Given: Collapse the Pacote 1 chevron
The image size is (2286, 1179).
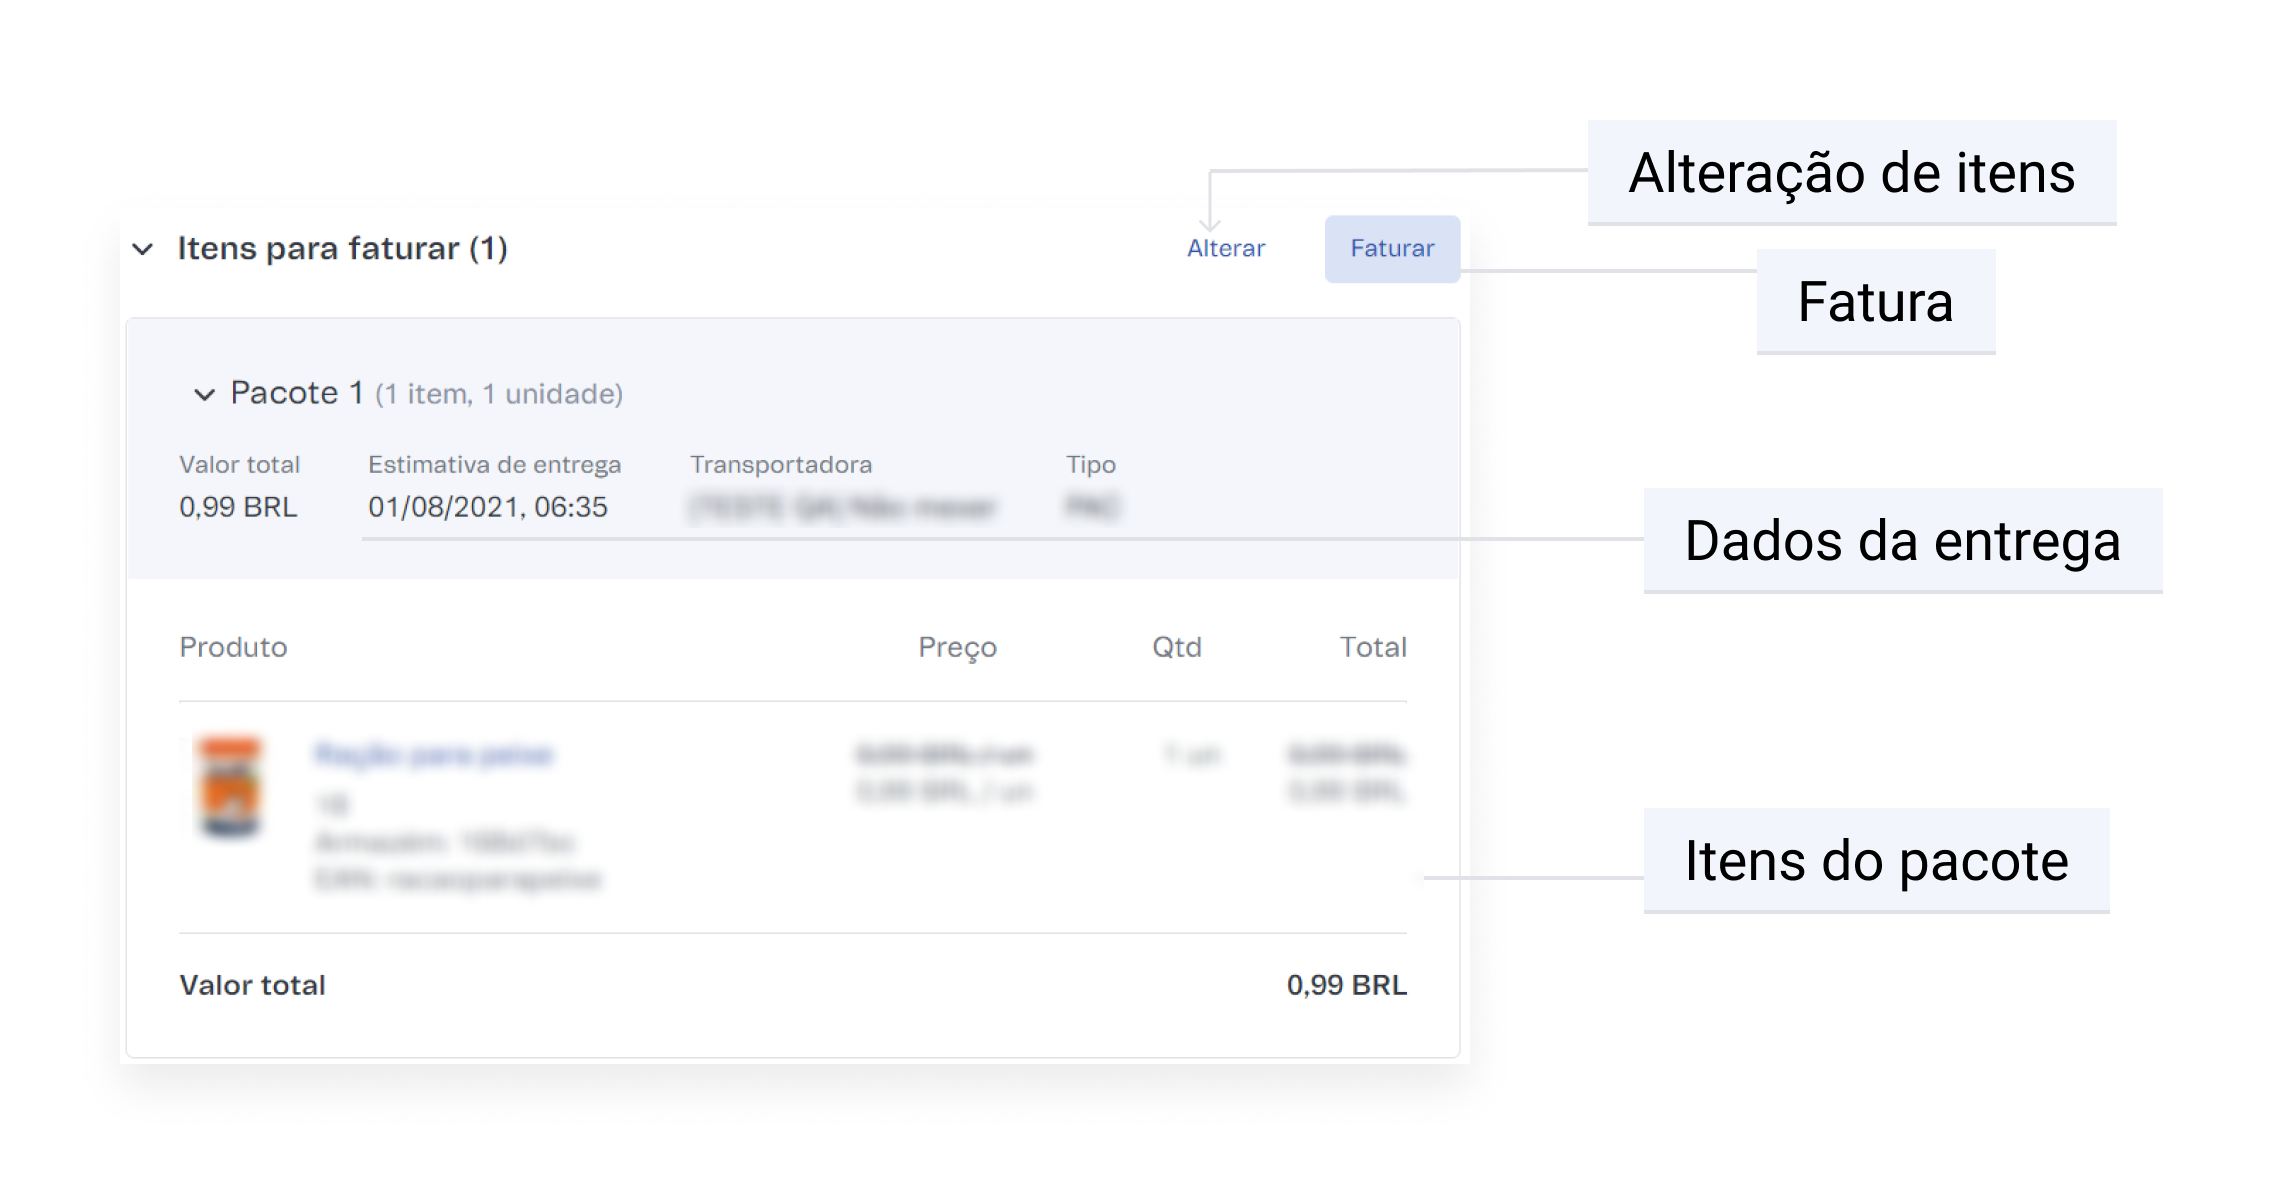Looking at the screenshot, I should pyautogui.click(x=204, y=395).
